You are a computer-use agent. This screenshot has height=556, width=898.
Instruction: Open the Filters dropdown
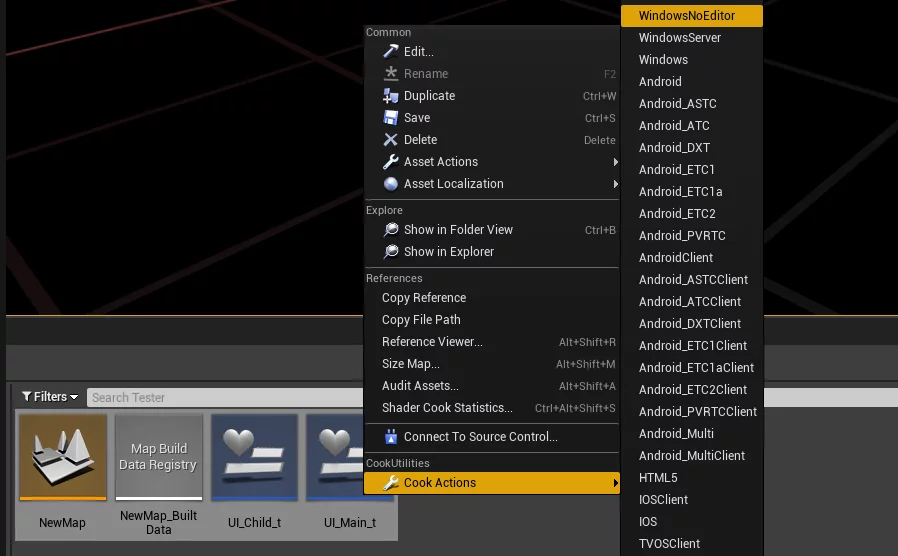(x=50, y=397)
